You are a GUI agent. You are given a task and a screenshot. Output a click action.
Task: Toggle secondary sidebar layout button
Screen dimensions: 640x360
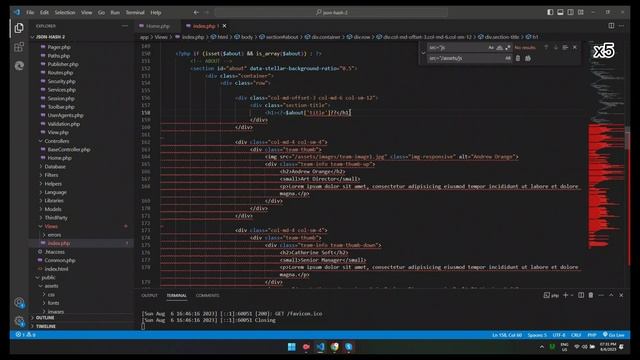click(x=571, y=12)
